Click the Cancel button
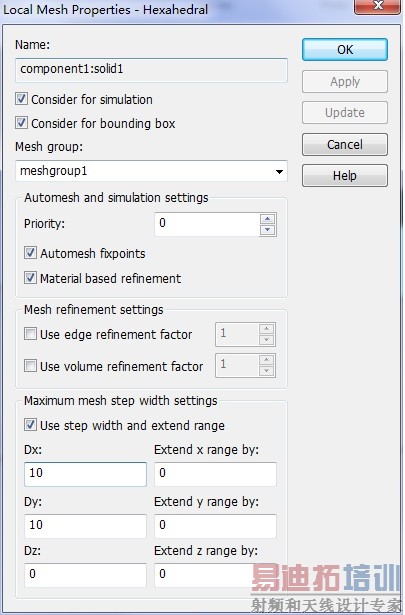This screenshot has width=405, height=615. [345, 144]
